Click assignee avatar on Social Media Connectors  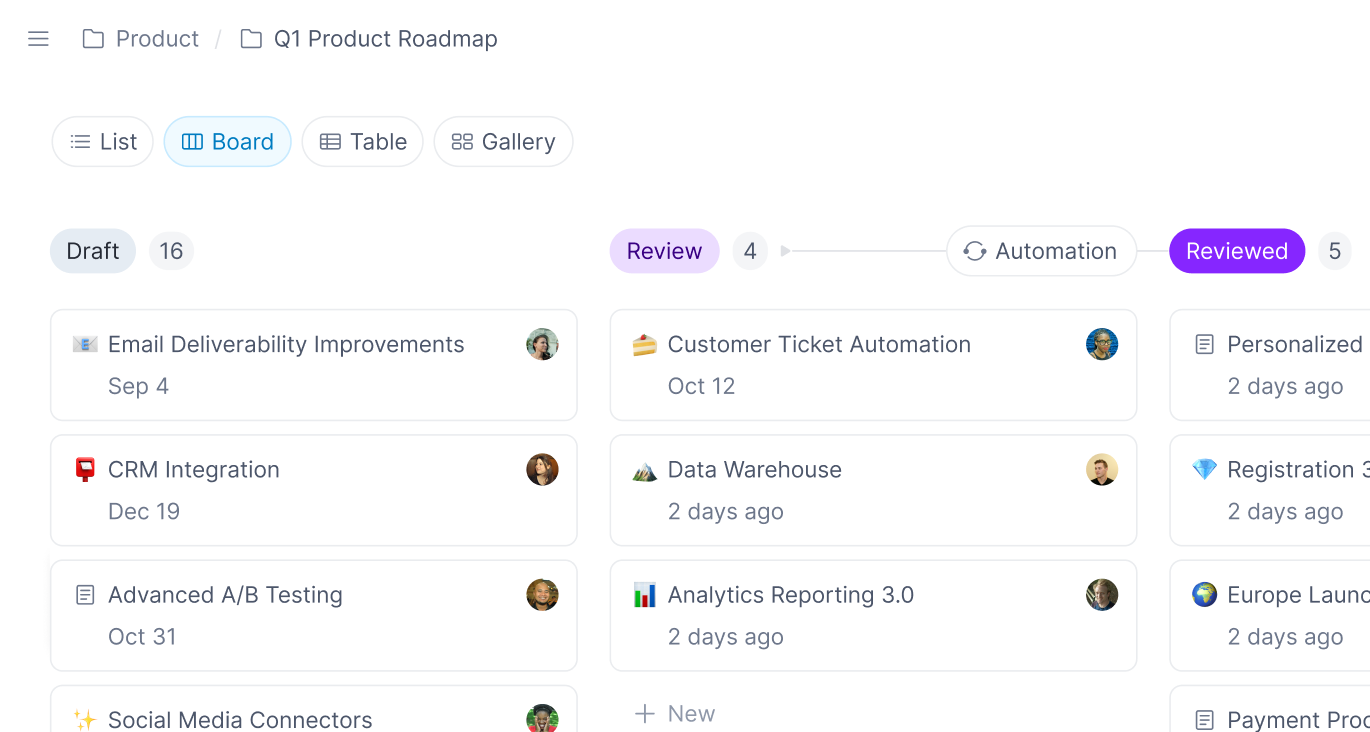tap(542, 718)
